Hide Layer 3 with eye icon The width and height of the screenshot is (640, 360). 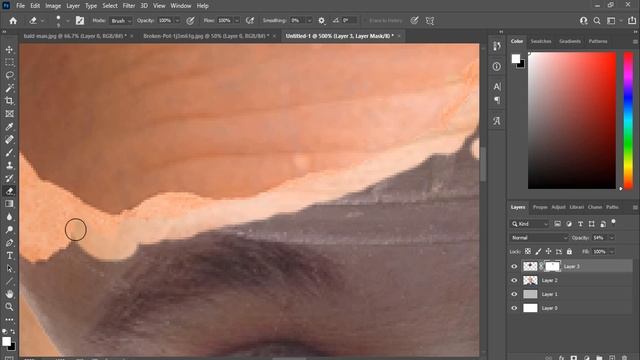point(514,267)
